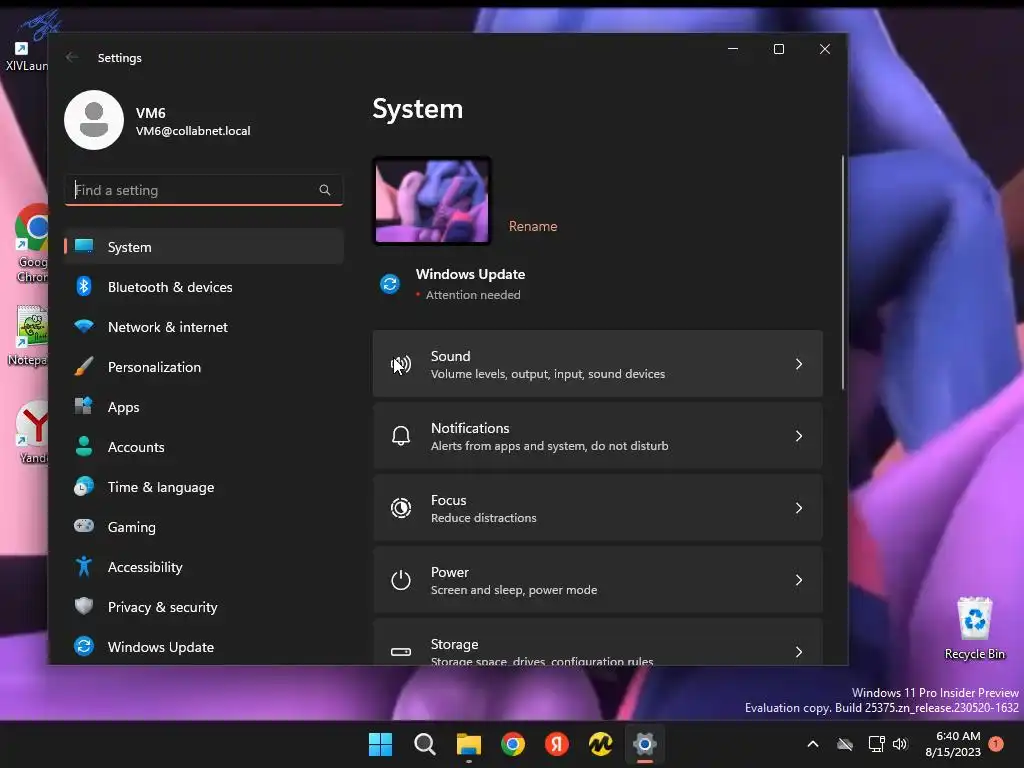1024x768 pixels.
Task: Click the paintbrush icon for Personalization
Action: 84,366
